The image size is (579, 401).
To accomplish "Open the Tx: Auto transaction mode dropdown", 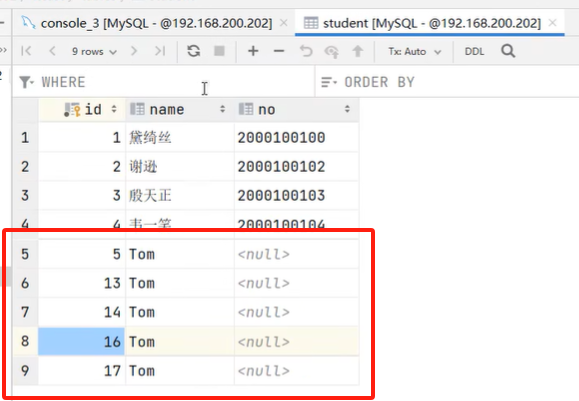I will (414, 51).
